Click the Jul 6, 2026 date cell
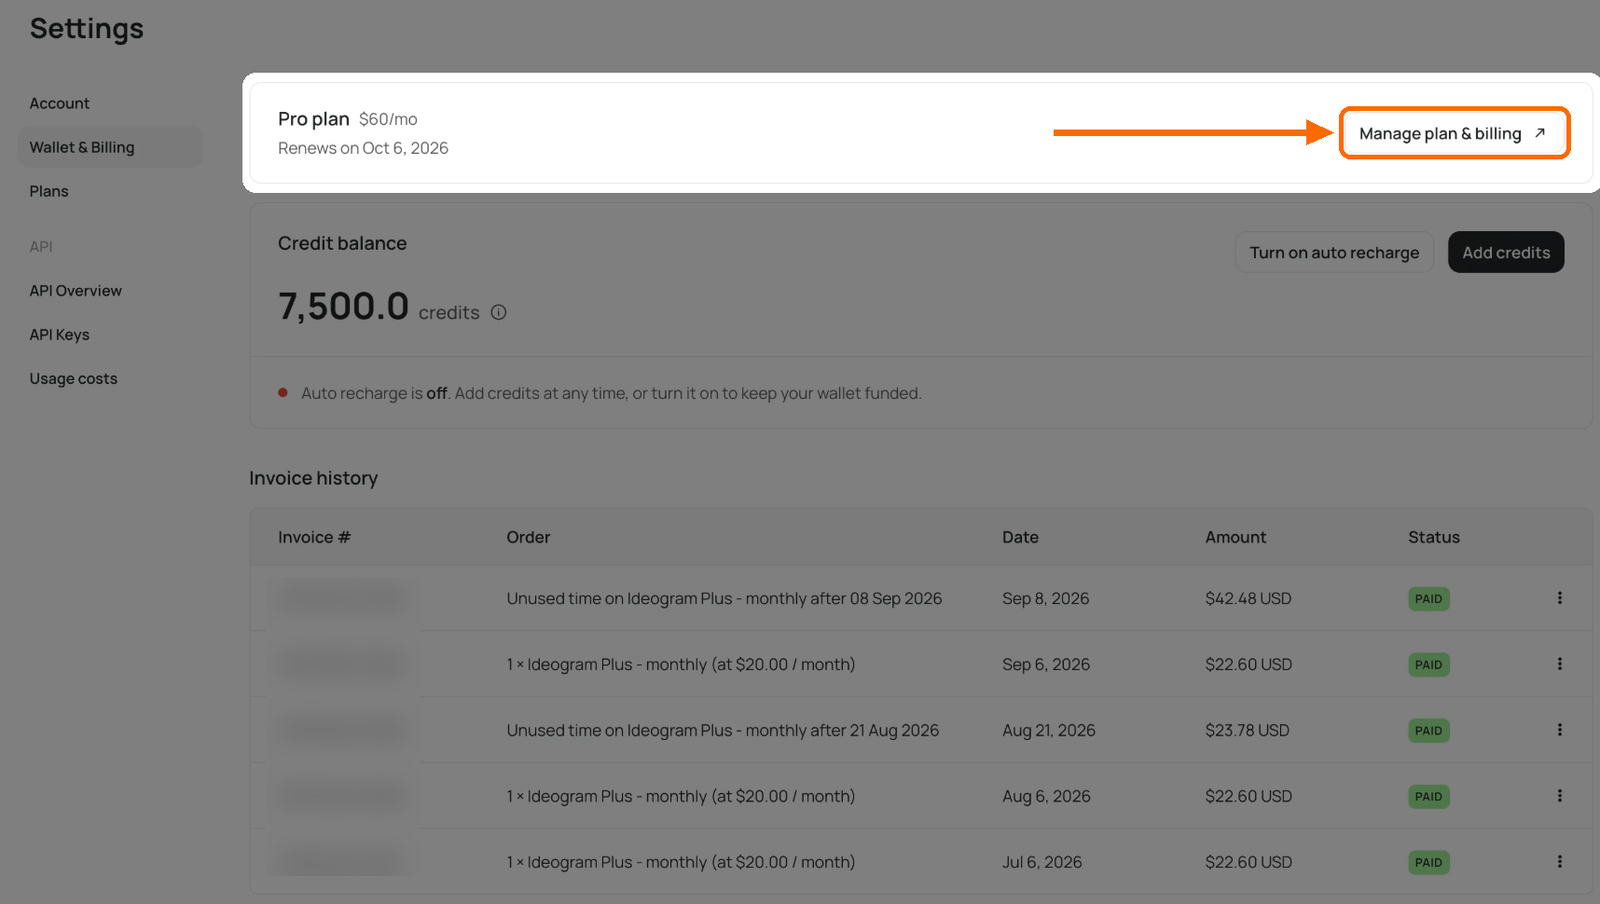The height and width of the screenshot is (904, 1600). (1042, 863)
